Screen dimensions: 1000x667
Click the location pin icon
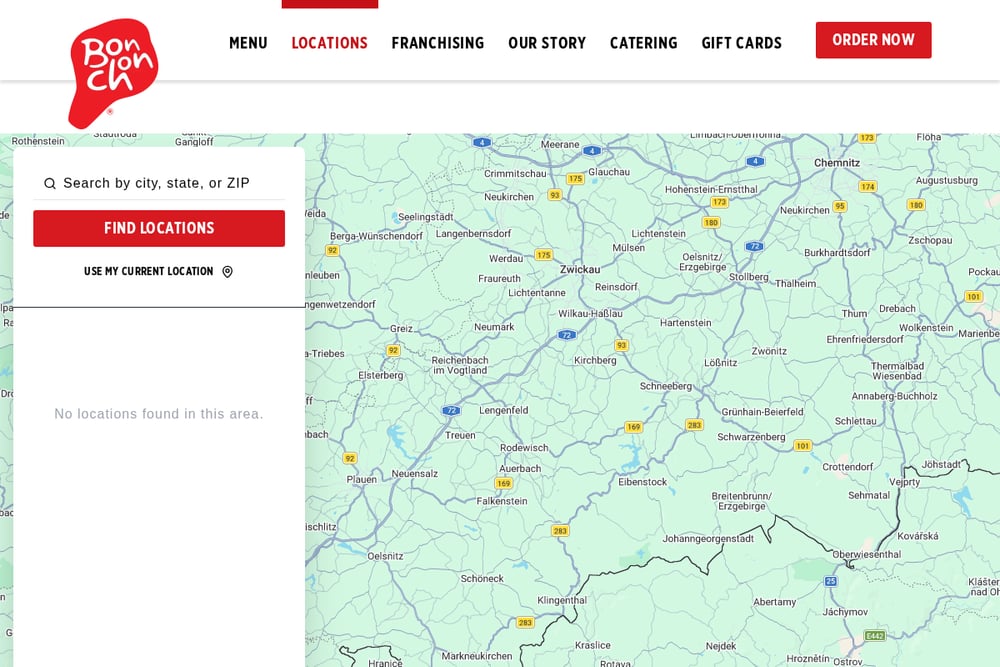pyautogui.click(x=227, y=272)
